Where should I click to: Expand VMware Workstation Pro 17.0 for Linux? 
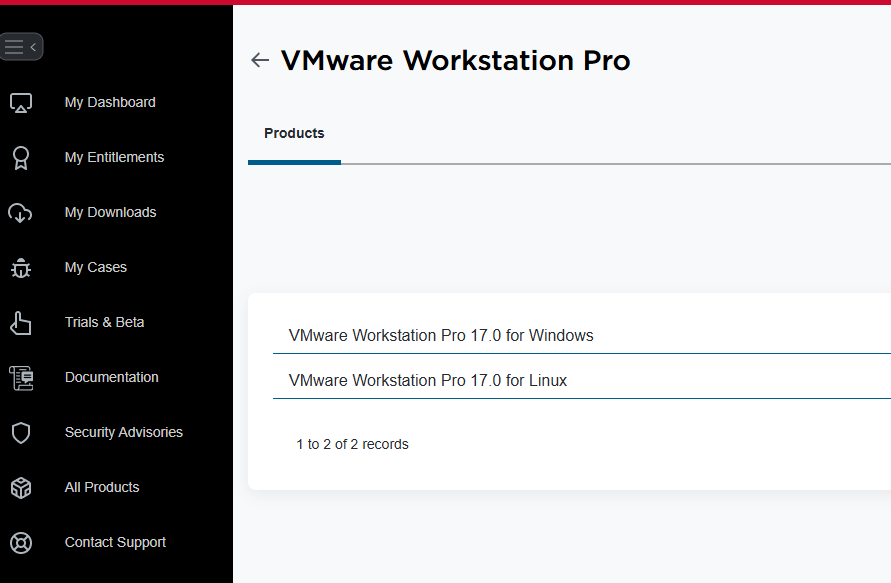coord(428,381)
